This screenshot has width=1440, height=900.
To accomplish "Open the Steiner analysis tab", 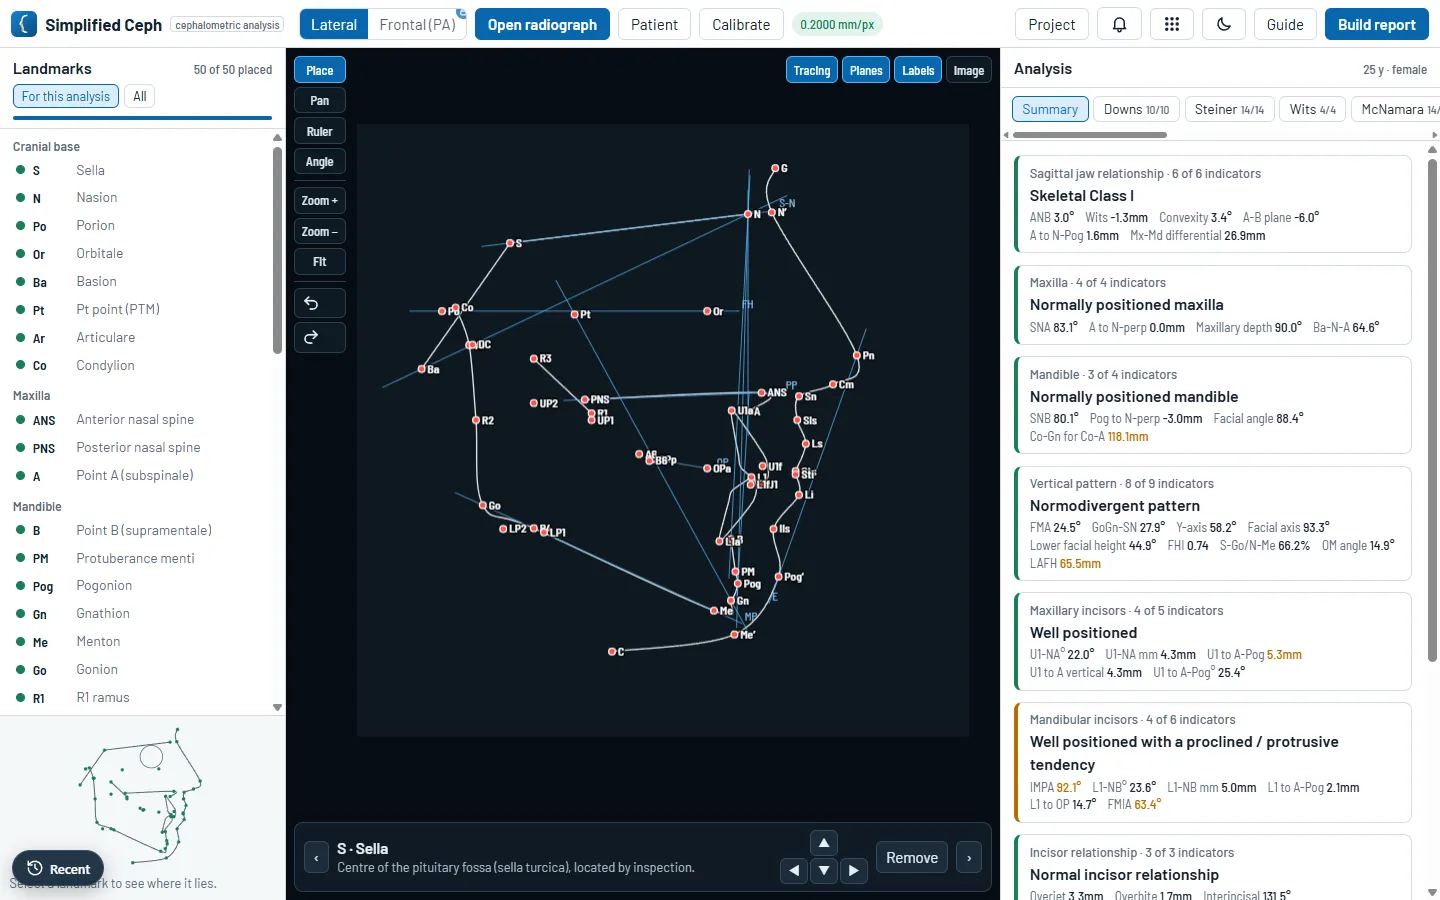I will click(x=1229, y=109).
